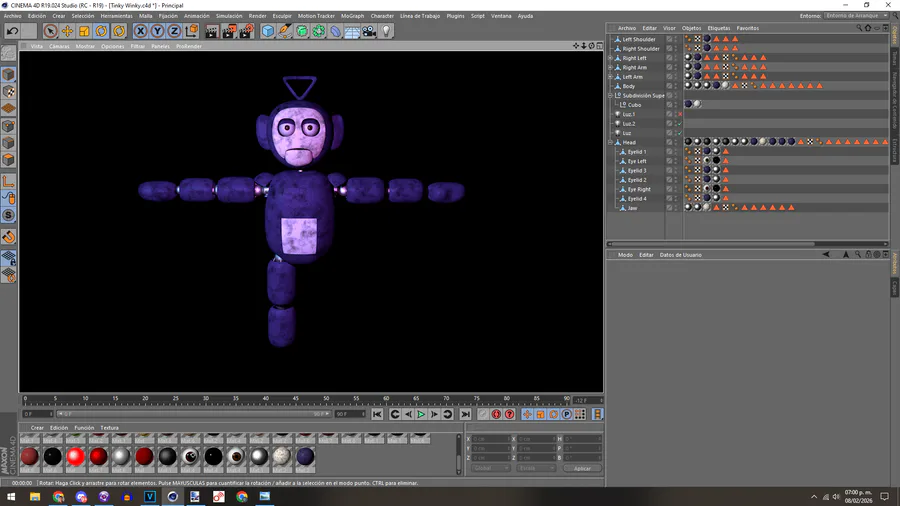Image resolution: width=900 pixels, height=506 pixels.
Task: Open the Global coordinate dropdown
Action: [490, 469]
